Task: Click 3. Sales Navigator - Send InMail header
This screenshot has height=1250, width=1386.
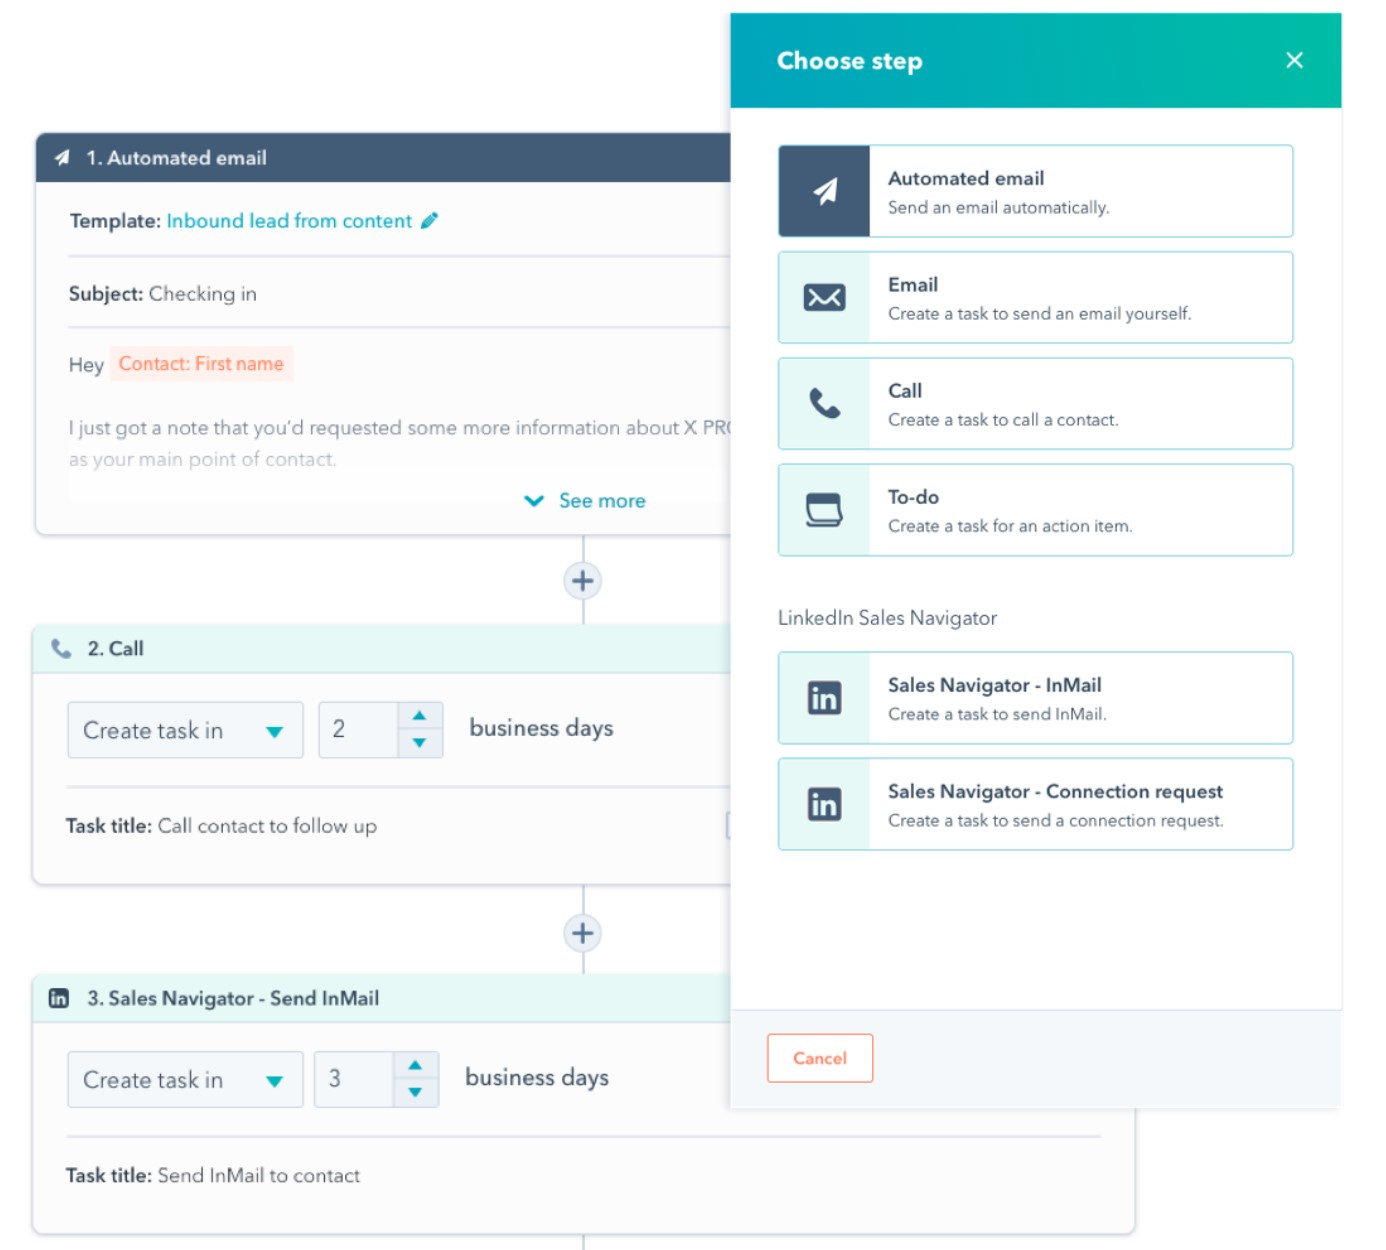Action: click(x=382, y=998)
